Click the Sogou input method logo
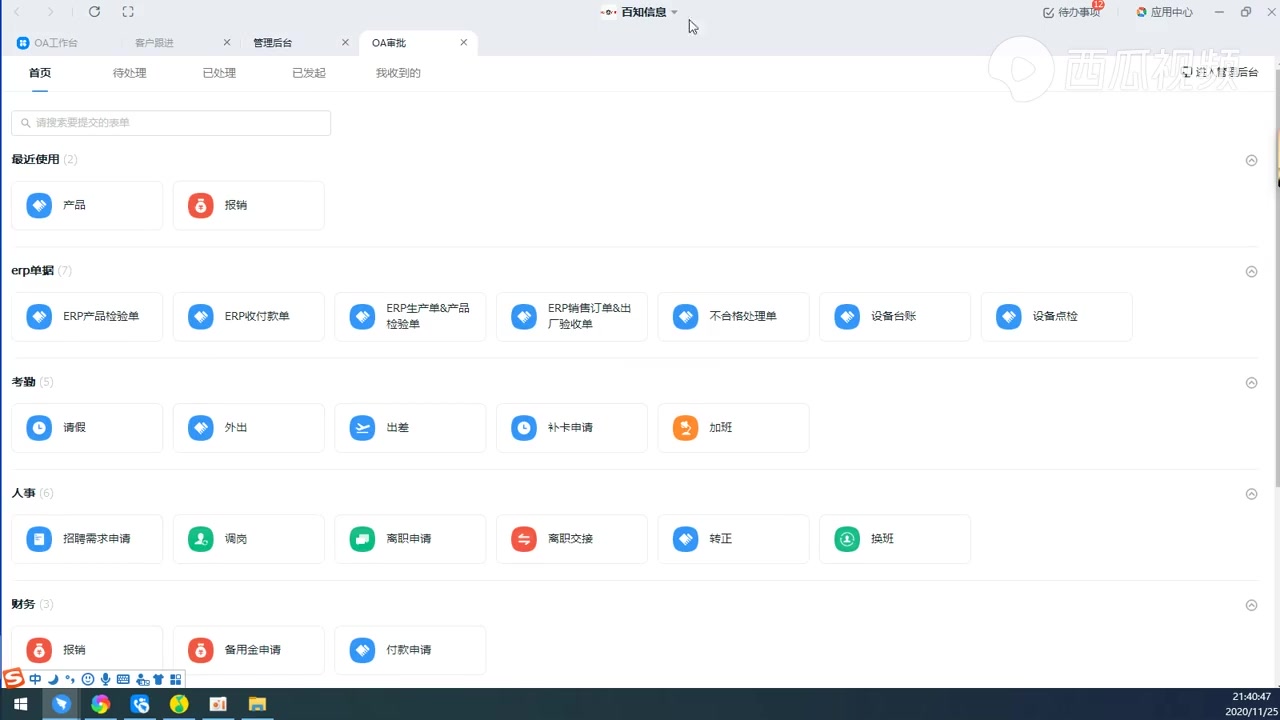This screenshot has height=720, width=1280. point(14,679)
